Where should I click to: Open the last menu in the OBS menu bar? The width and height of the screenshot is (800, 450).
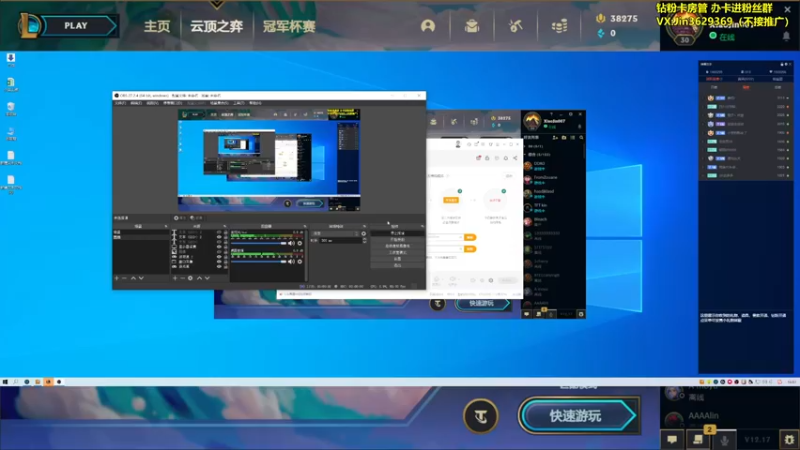[255, 103]
